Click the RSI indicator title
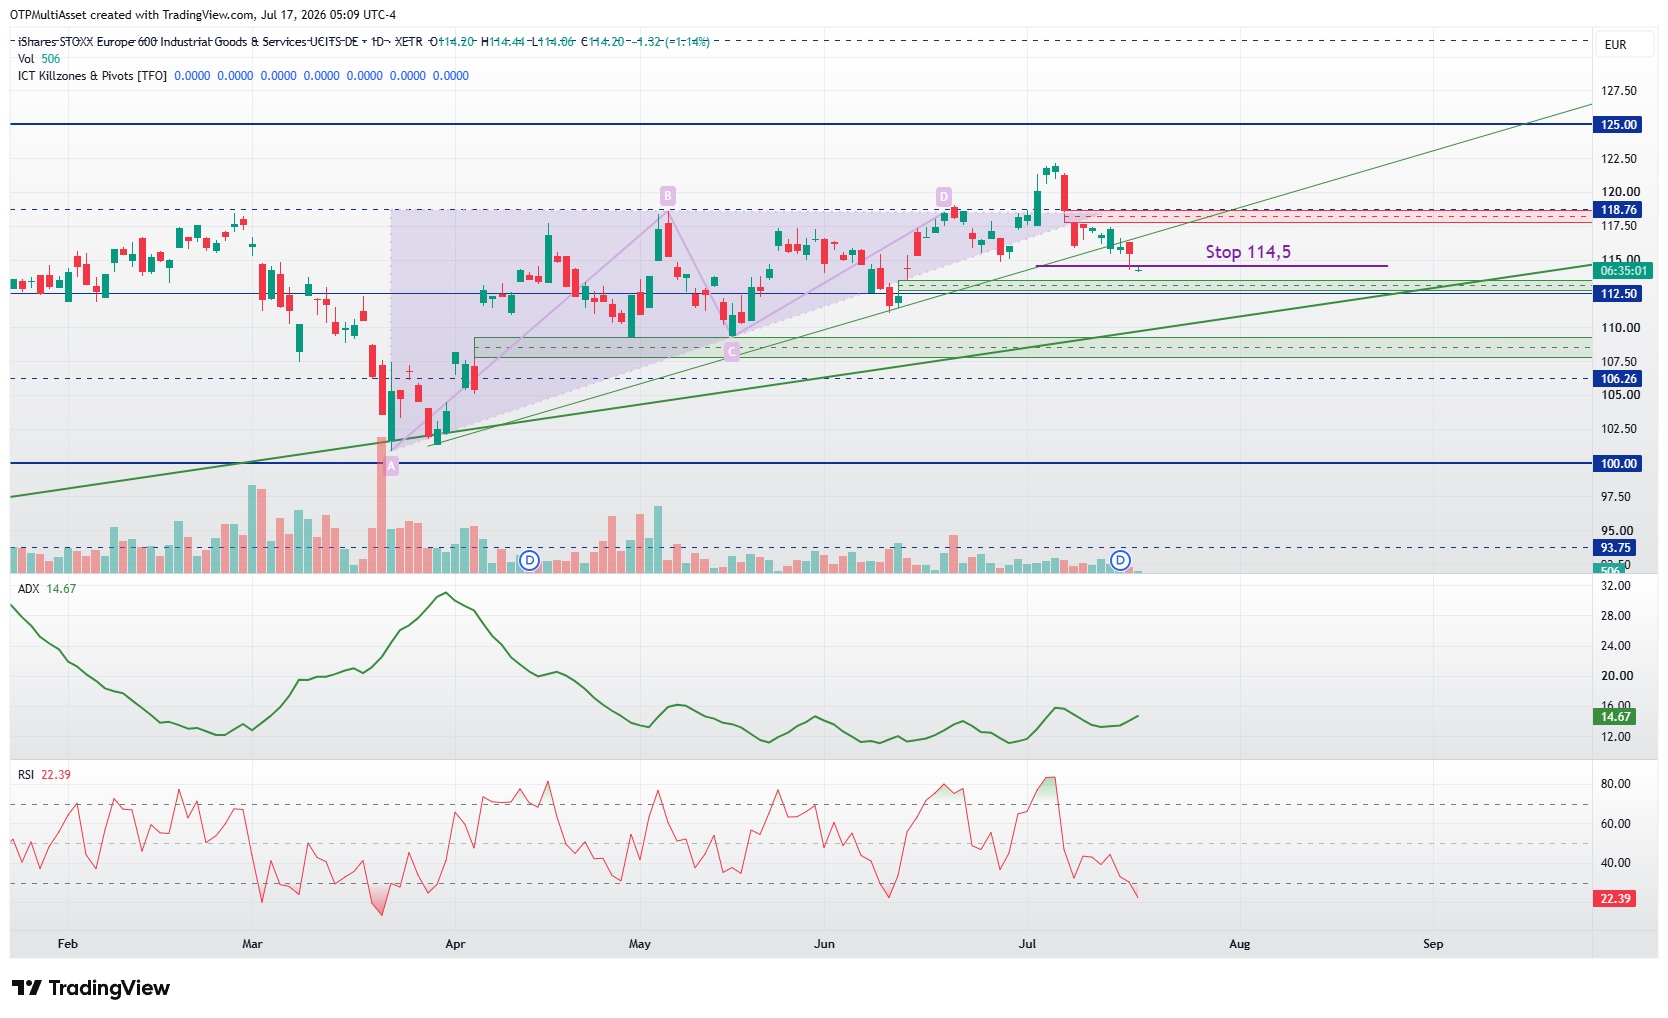Screen dimensions: 1668x1018 (x=26, y=775)
